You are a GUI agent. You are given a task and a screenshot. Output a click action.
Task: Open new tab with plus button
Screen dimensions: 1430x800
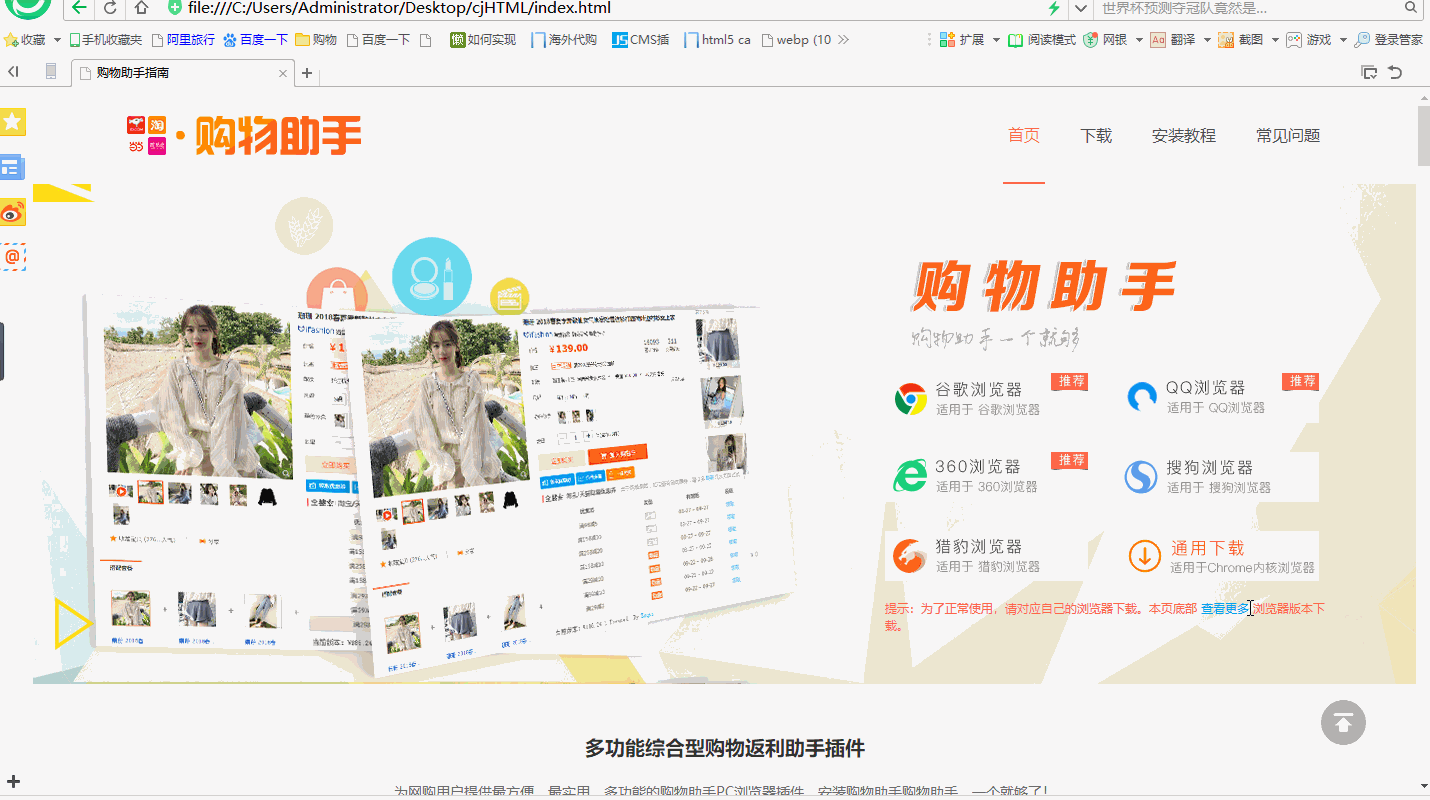pyautogui.click(x=307, y=73)
